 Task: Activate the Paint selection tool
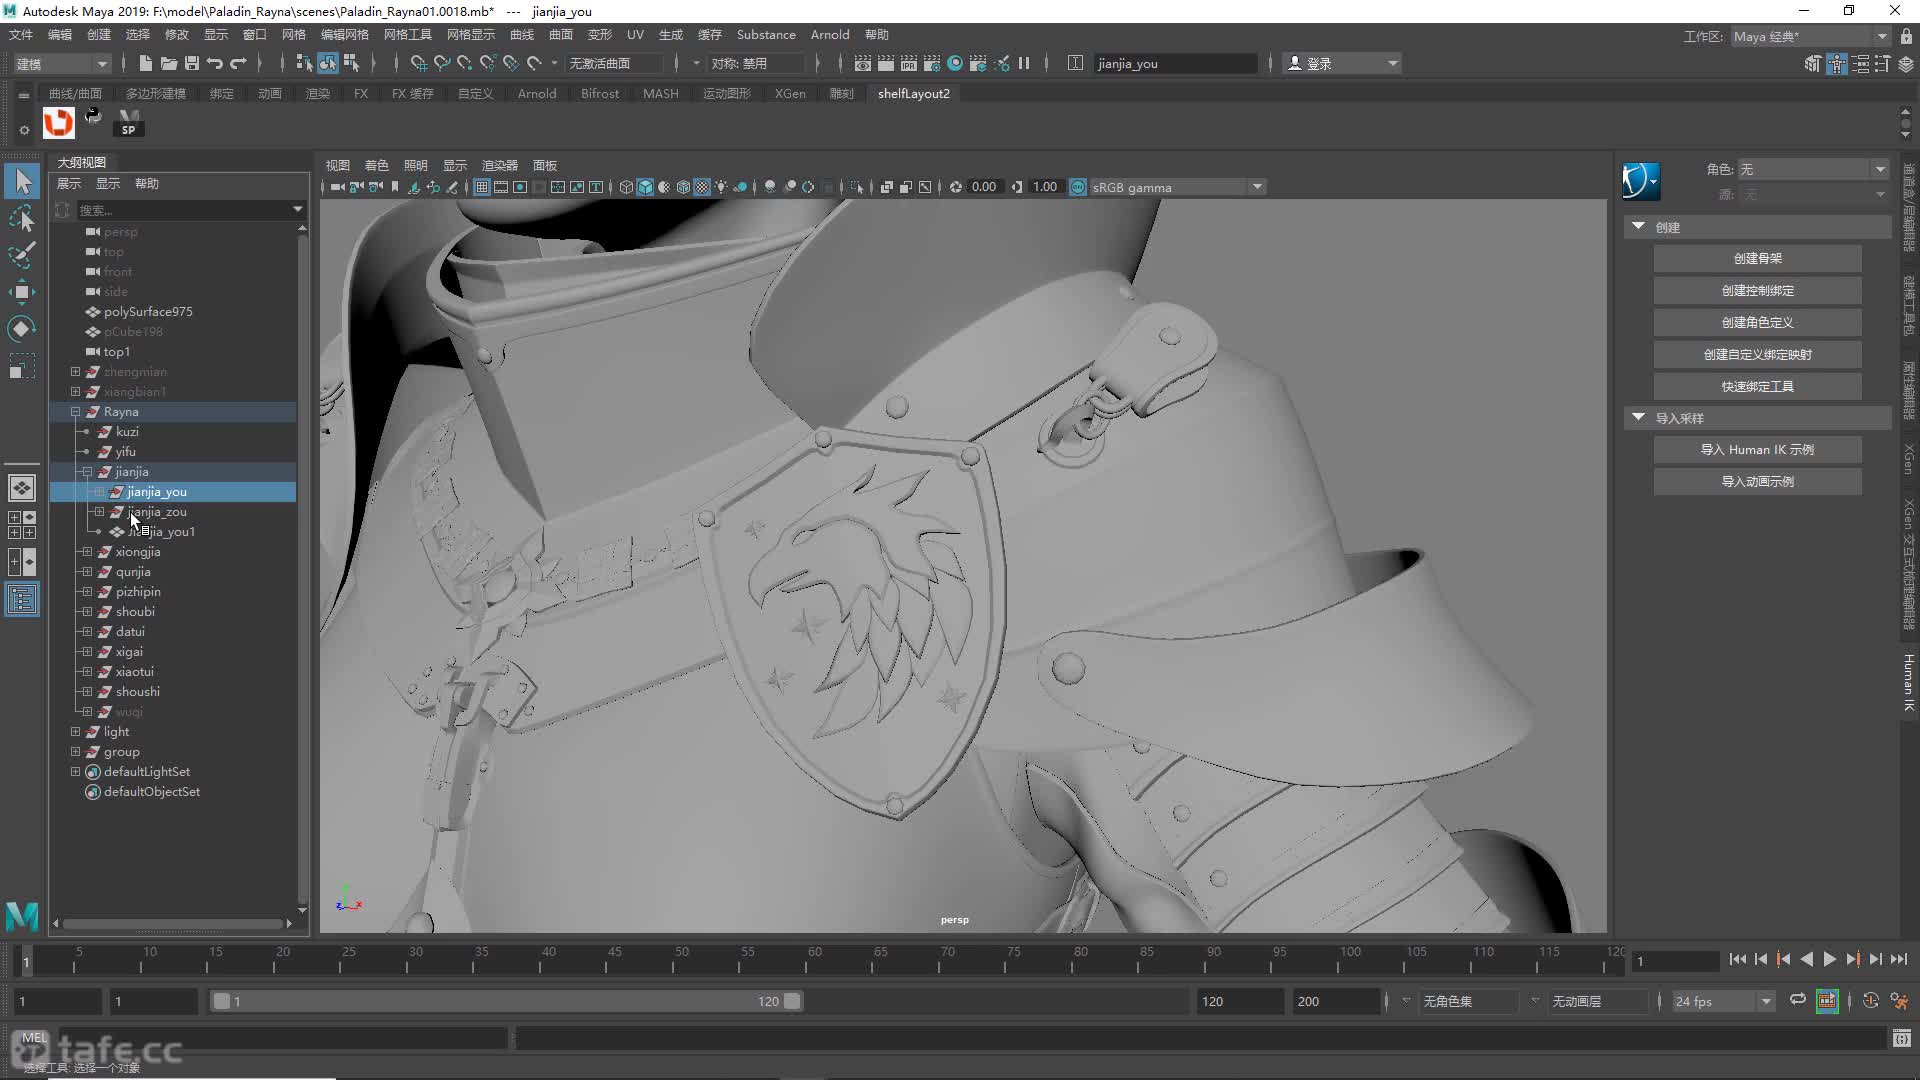pyautogui.click(x=22, y=255)
